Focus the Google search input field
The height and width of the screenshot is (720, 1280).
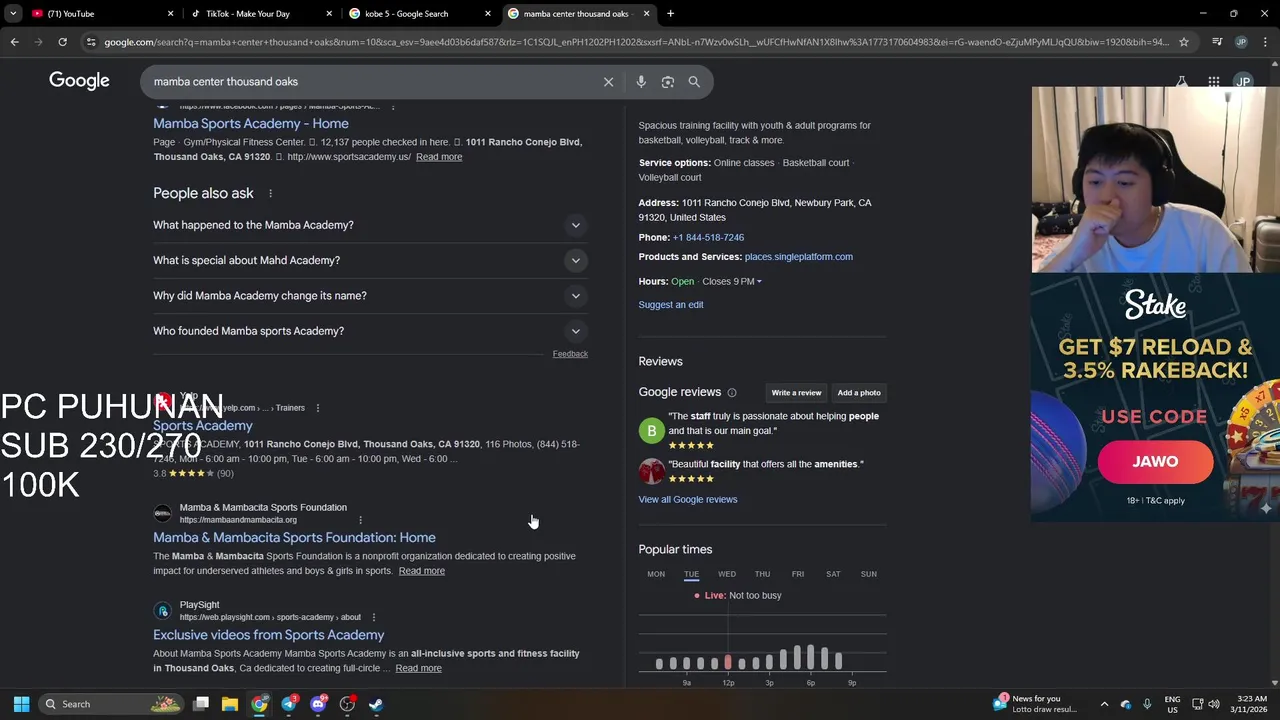[370, 82]
